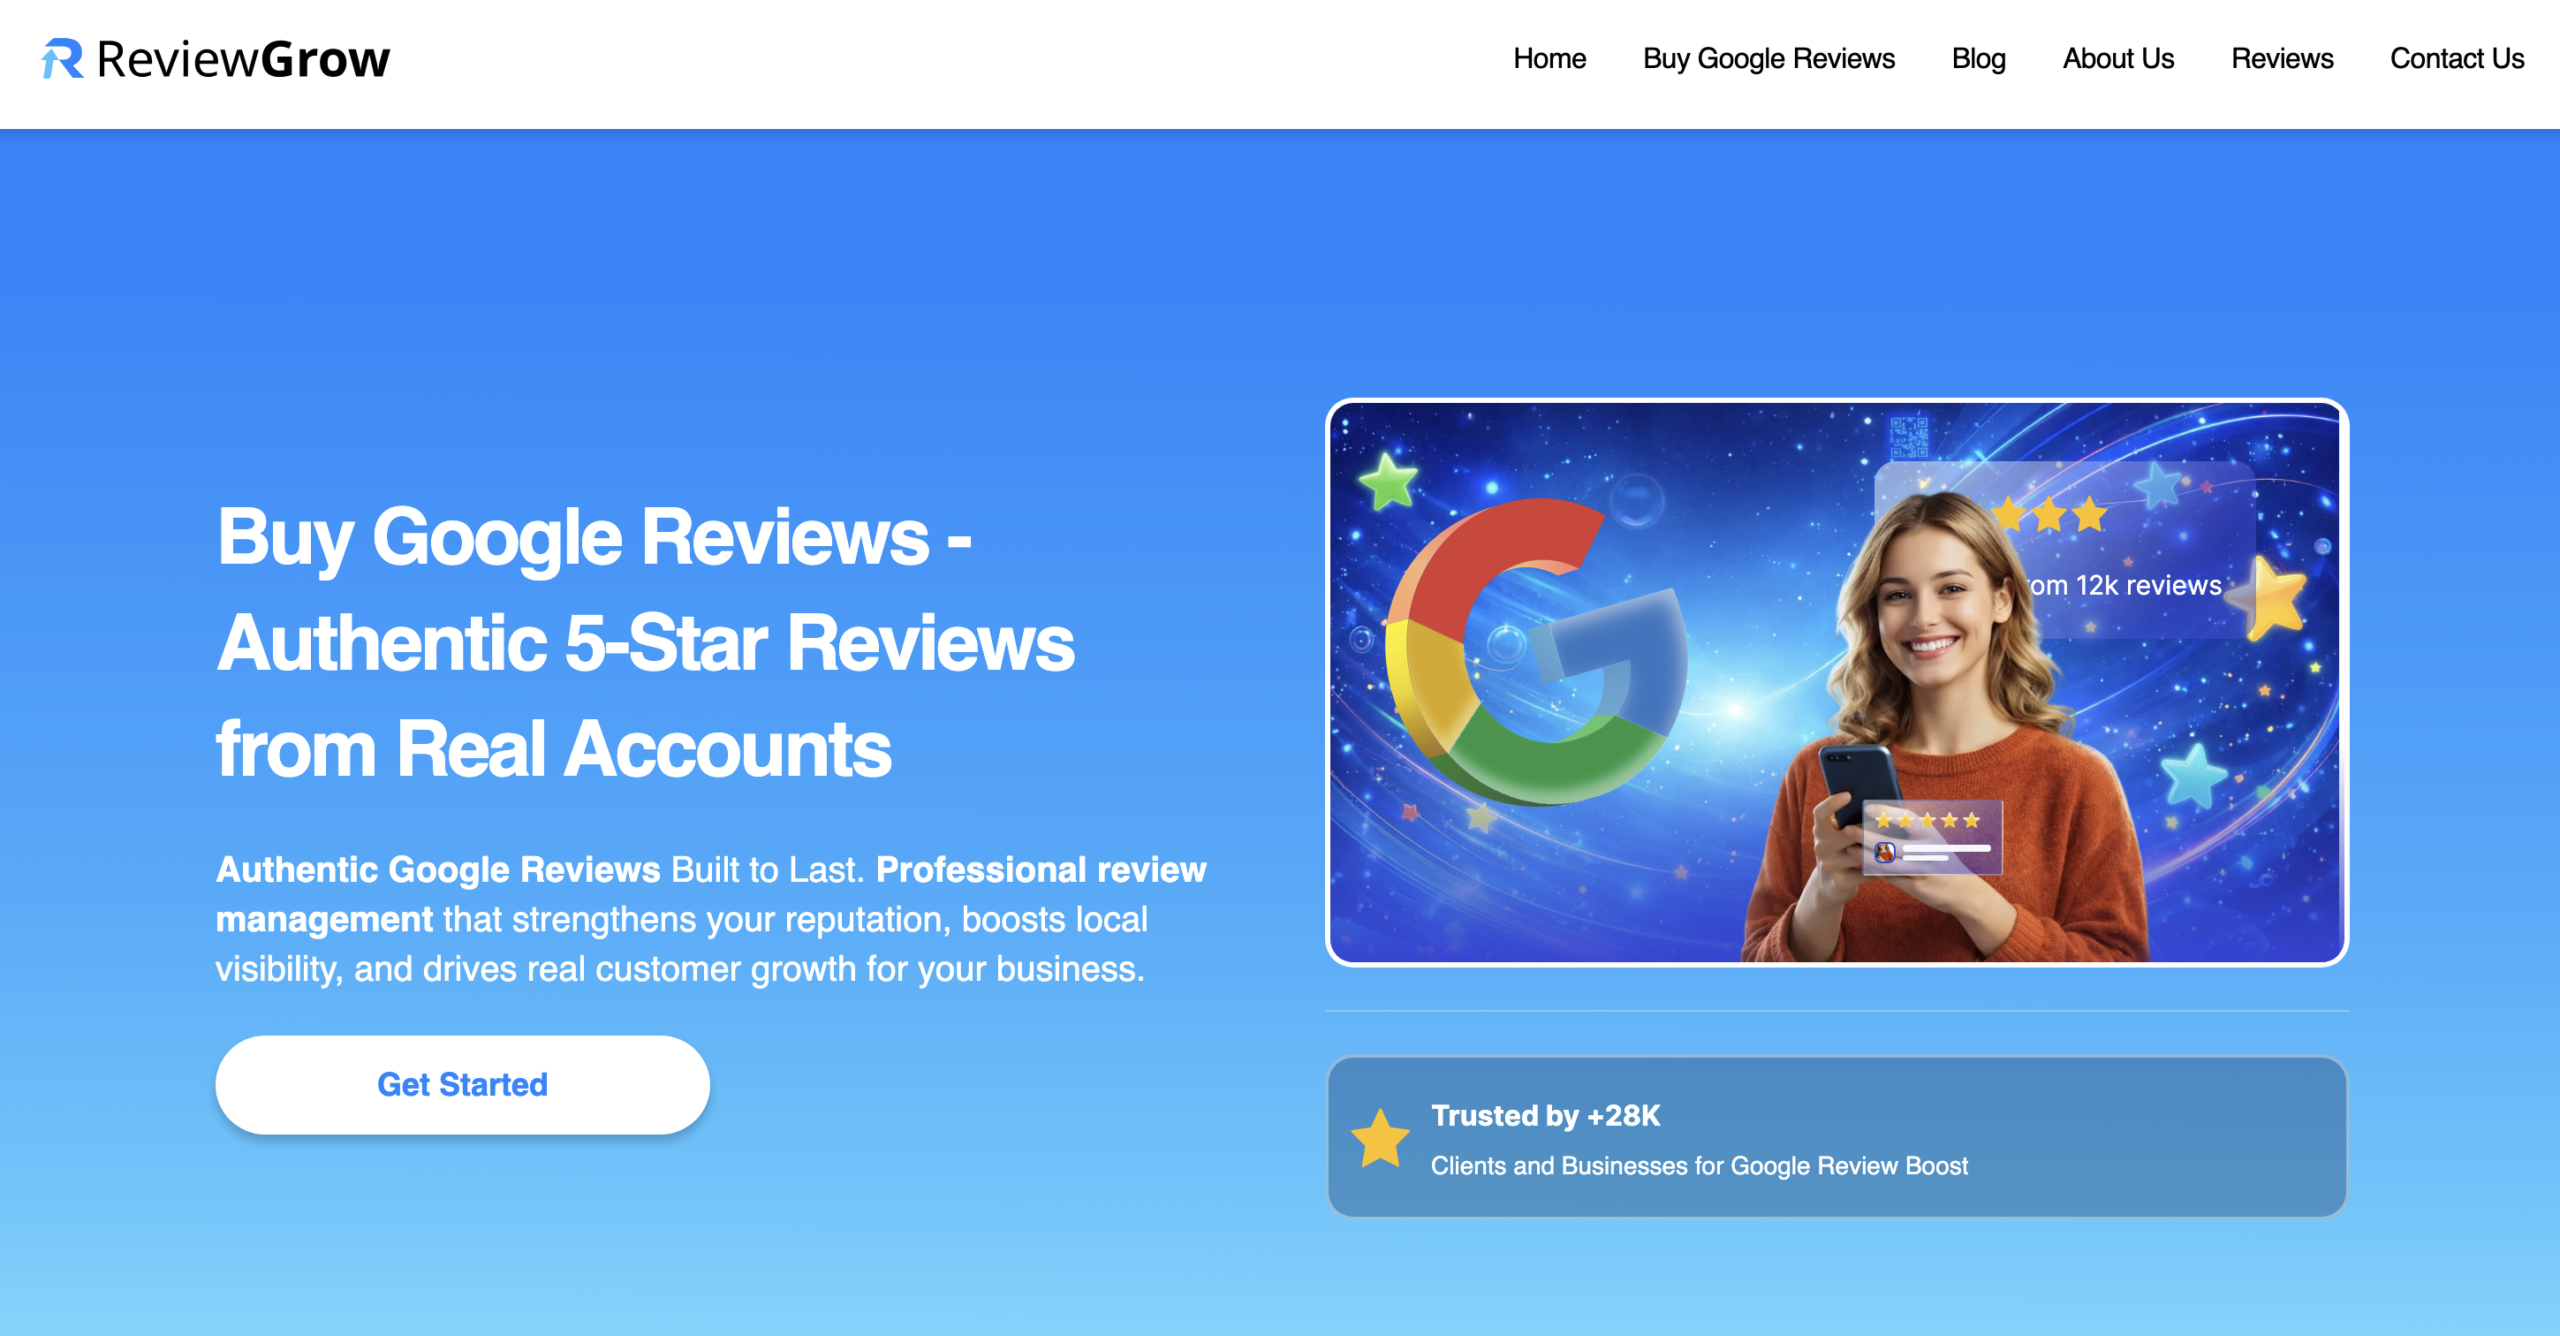Go to the About Us page
This screenshot has height=1336, width=2560.
(2117, 59)
